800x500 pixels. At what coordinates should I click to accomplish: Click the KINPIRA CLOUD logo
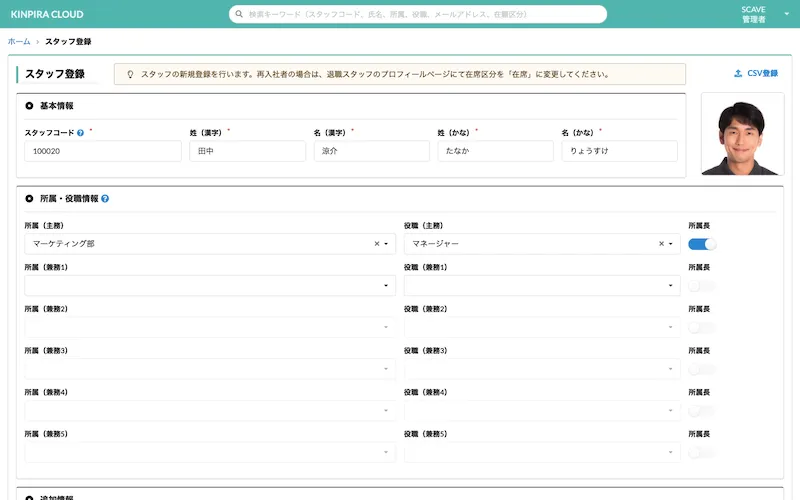click(x=47, y=15)
